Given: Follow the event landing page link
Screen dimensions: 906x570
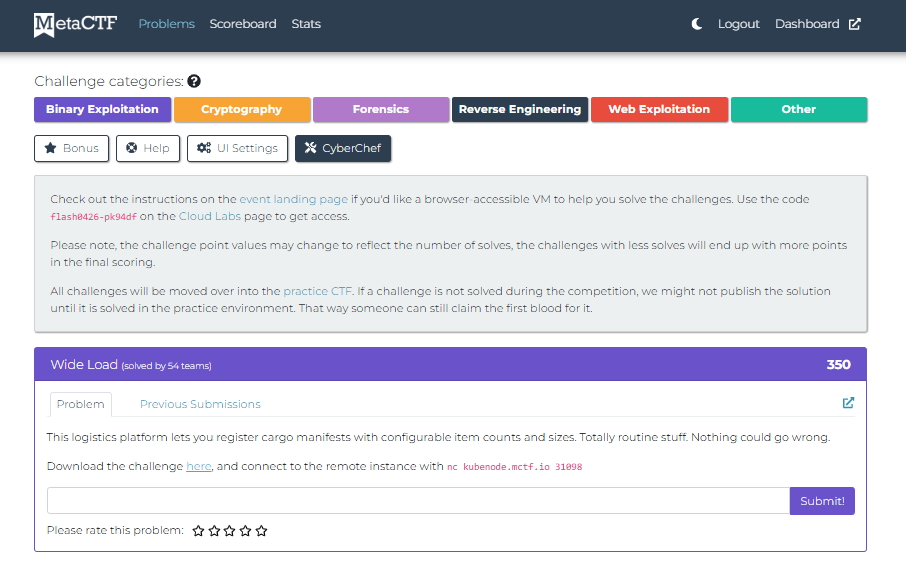Looking at the screenshot, I should (294, 199).
